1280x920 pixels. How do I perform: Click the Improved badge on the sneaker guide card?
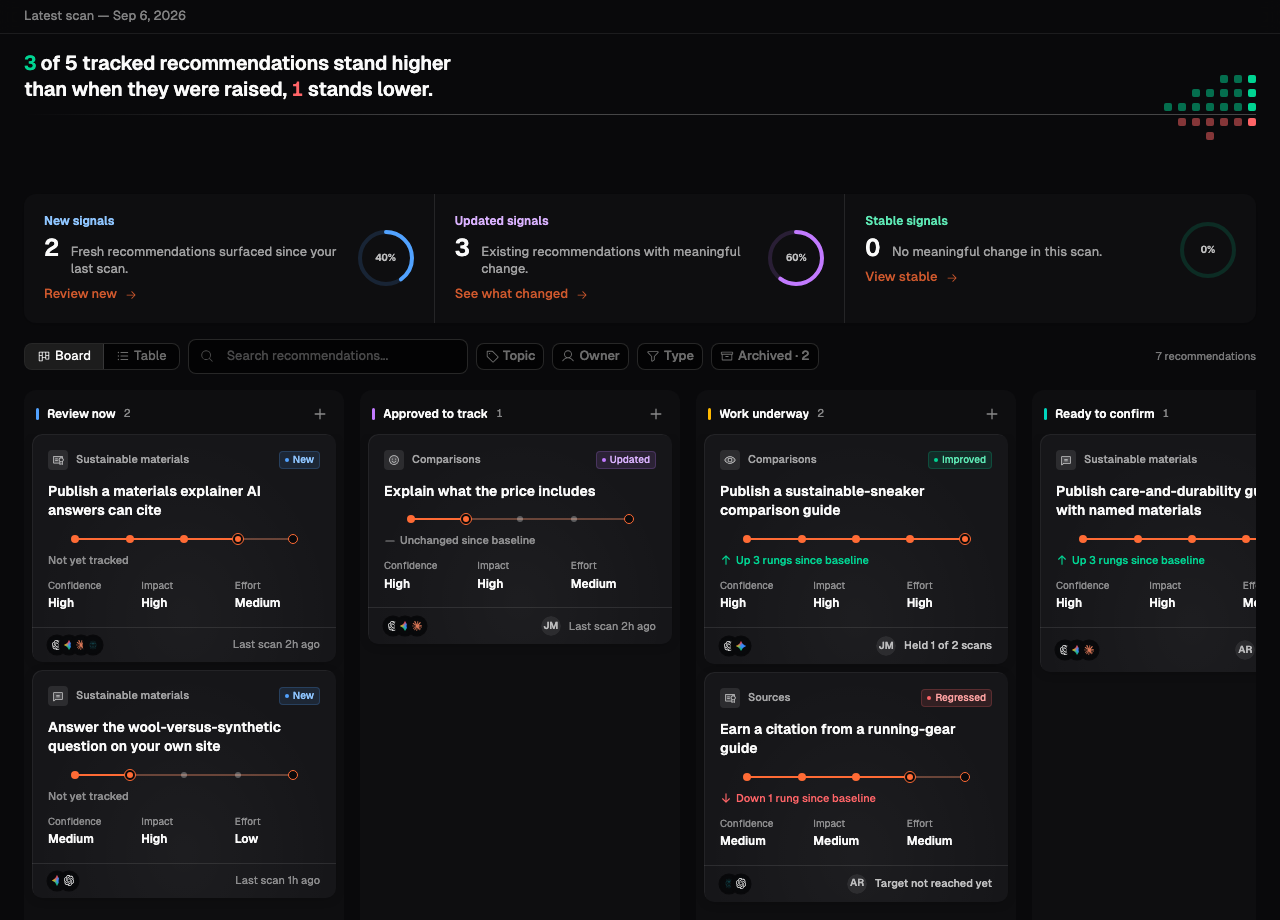pos(960,460)
